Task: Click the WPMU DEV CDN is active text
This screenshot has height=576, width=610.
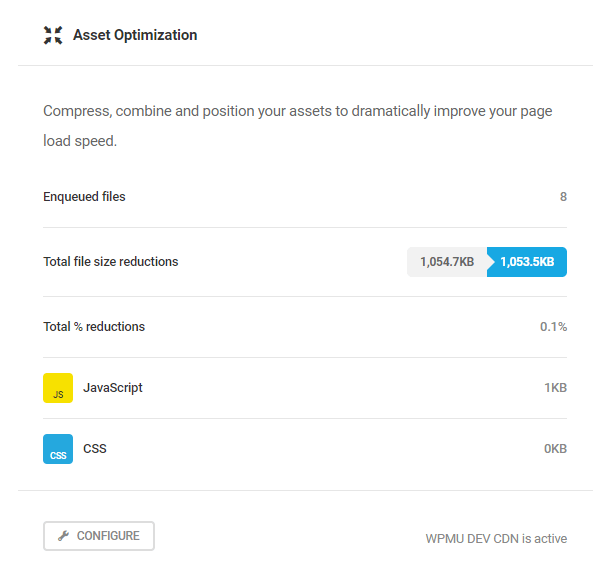Action: click(x=496, y=539)
